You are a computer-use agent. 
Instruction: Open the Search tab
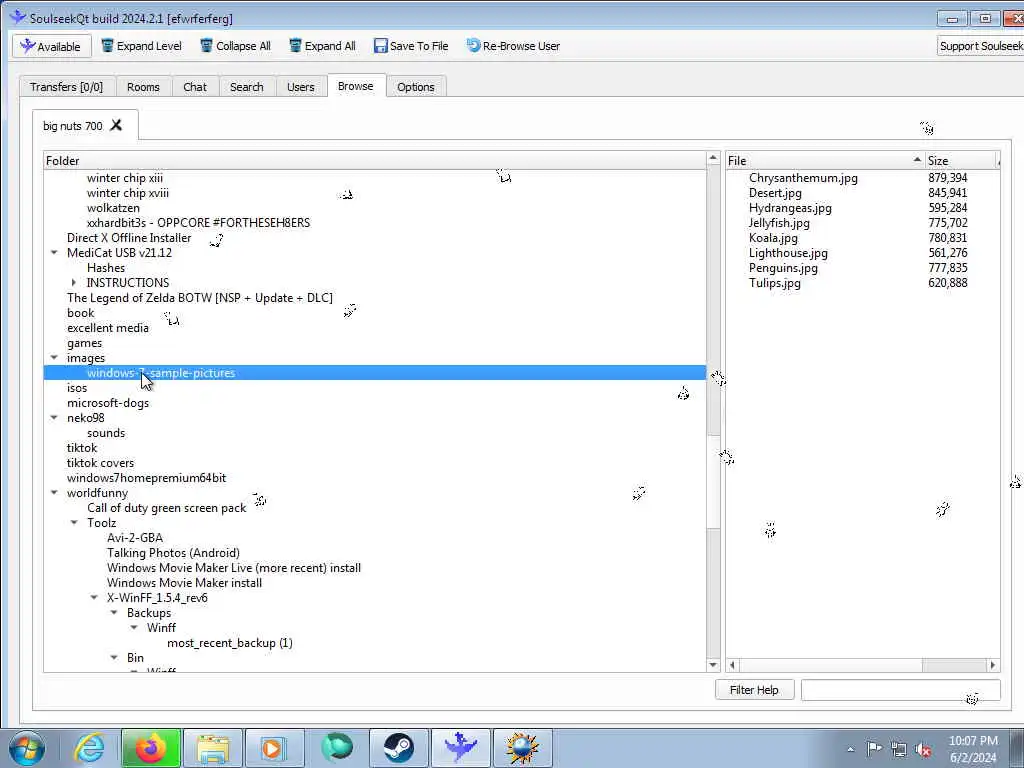[247, 87]
